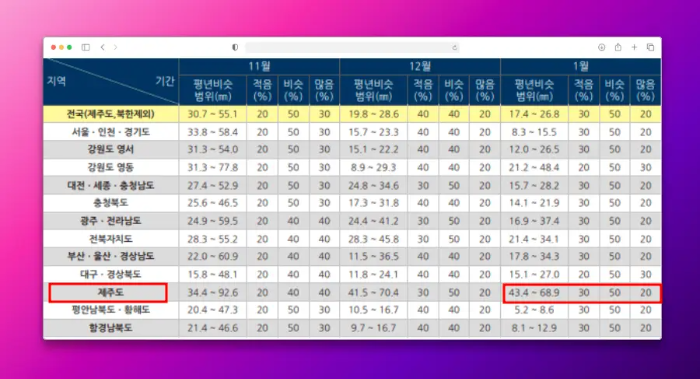
Task: Open the downloads icon in the toolbar
Action: click(601, 47)
